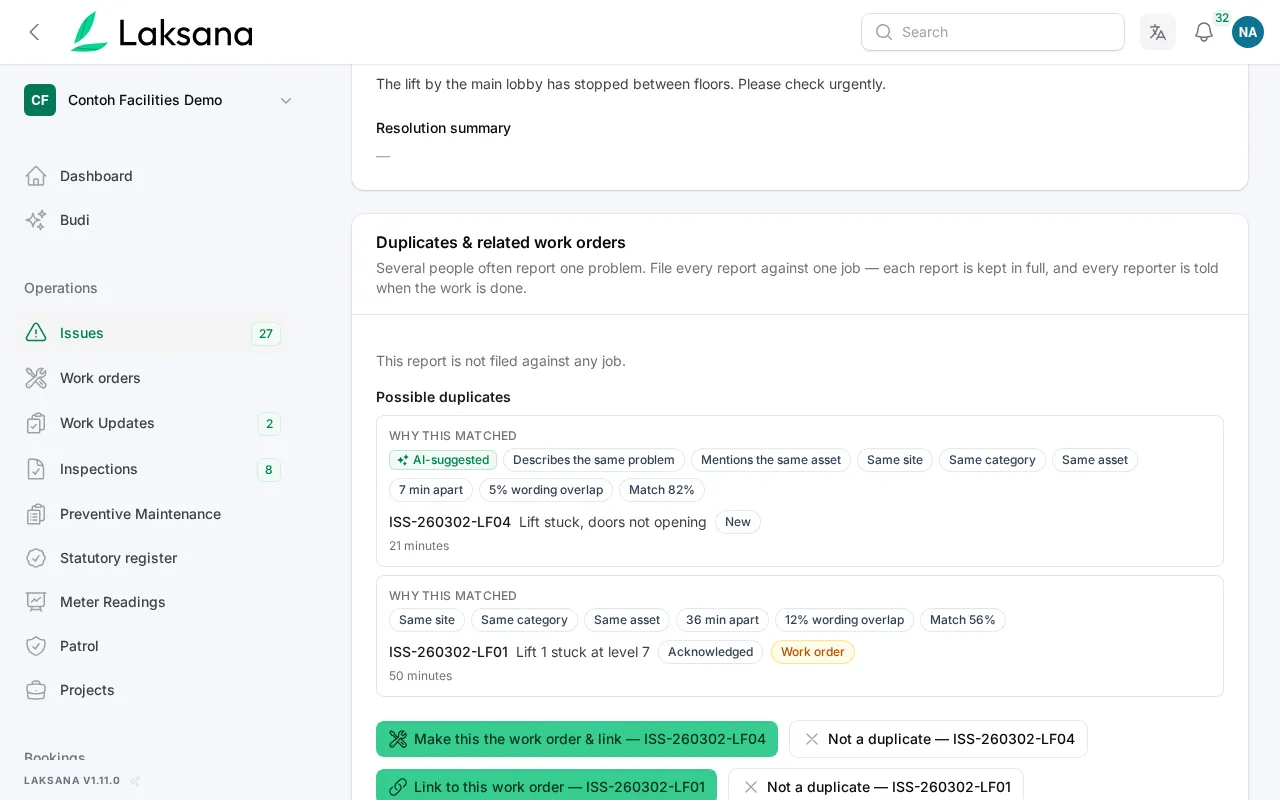1280x800 pixels.
Task: Expand the Contoh Facilities Demo switcher
Action: (160, 100)
